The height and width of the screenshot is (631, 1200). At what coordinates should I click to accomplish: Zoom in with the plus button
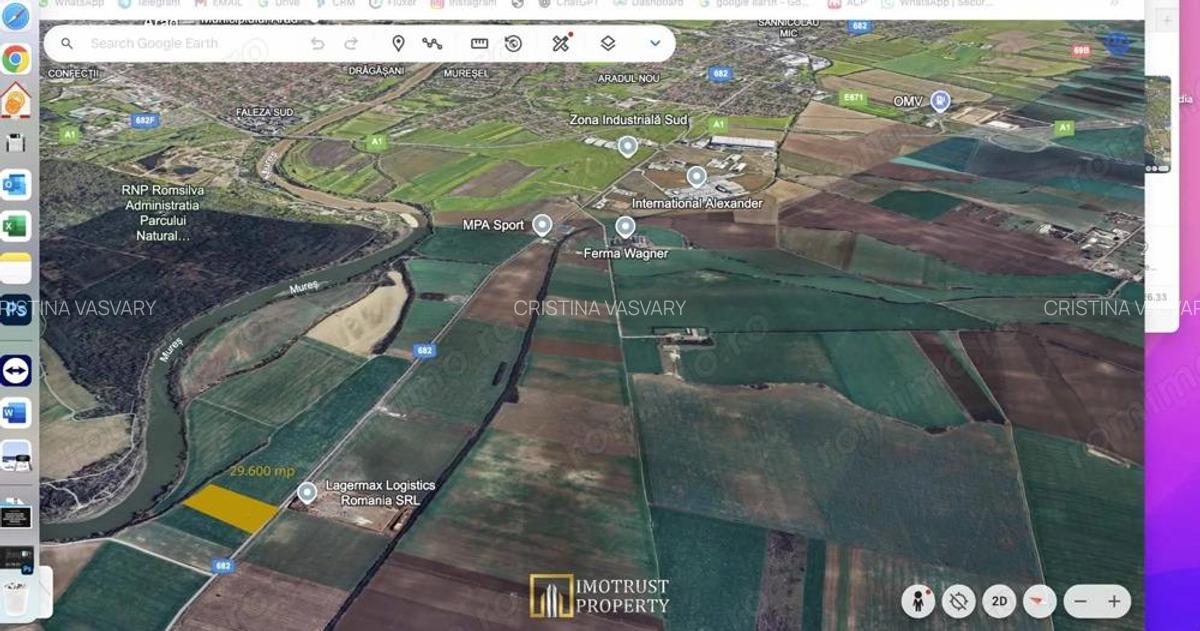click(x=1113, y=601)
